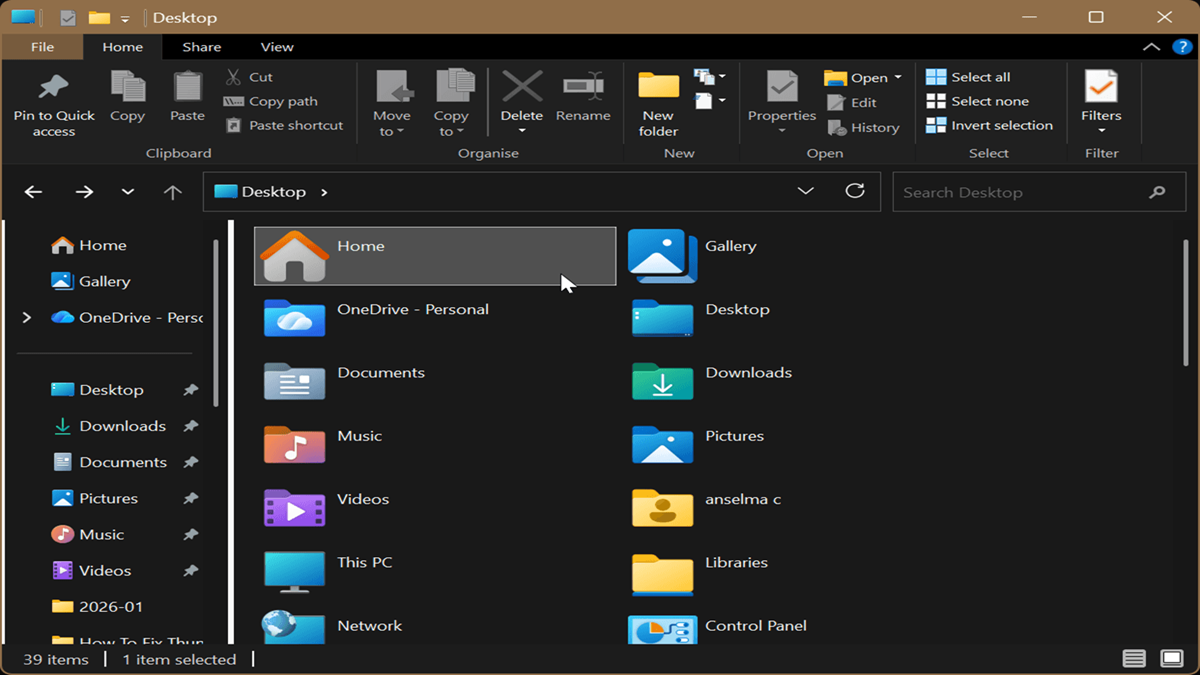
Task: Click the Rename icon
Action: pyautogui.click(x=583, y=86)
